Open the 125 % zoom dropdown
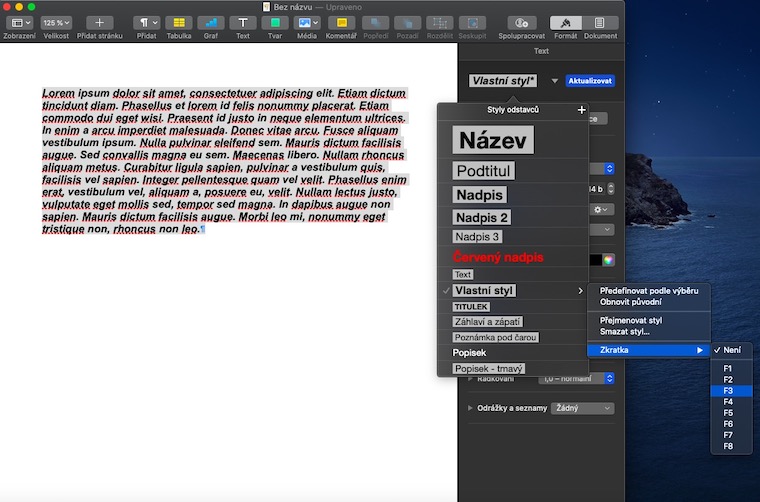The height and width of the screenshot is (502, 760). click(x=56, y=23)
